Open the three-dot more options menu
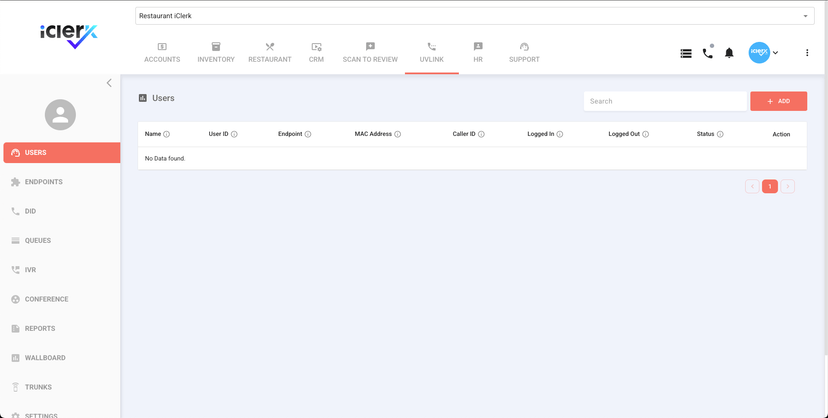This screenshot has width=828, height=418. click(x=807, y=53)
